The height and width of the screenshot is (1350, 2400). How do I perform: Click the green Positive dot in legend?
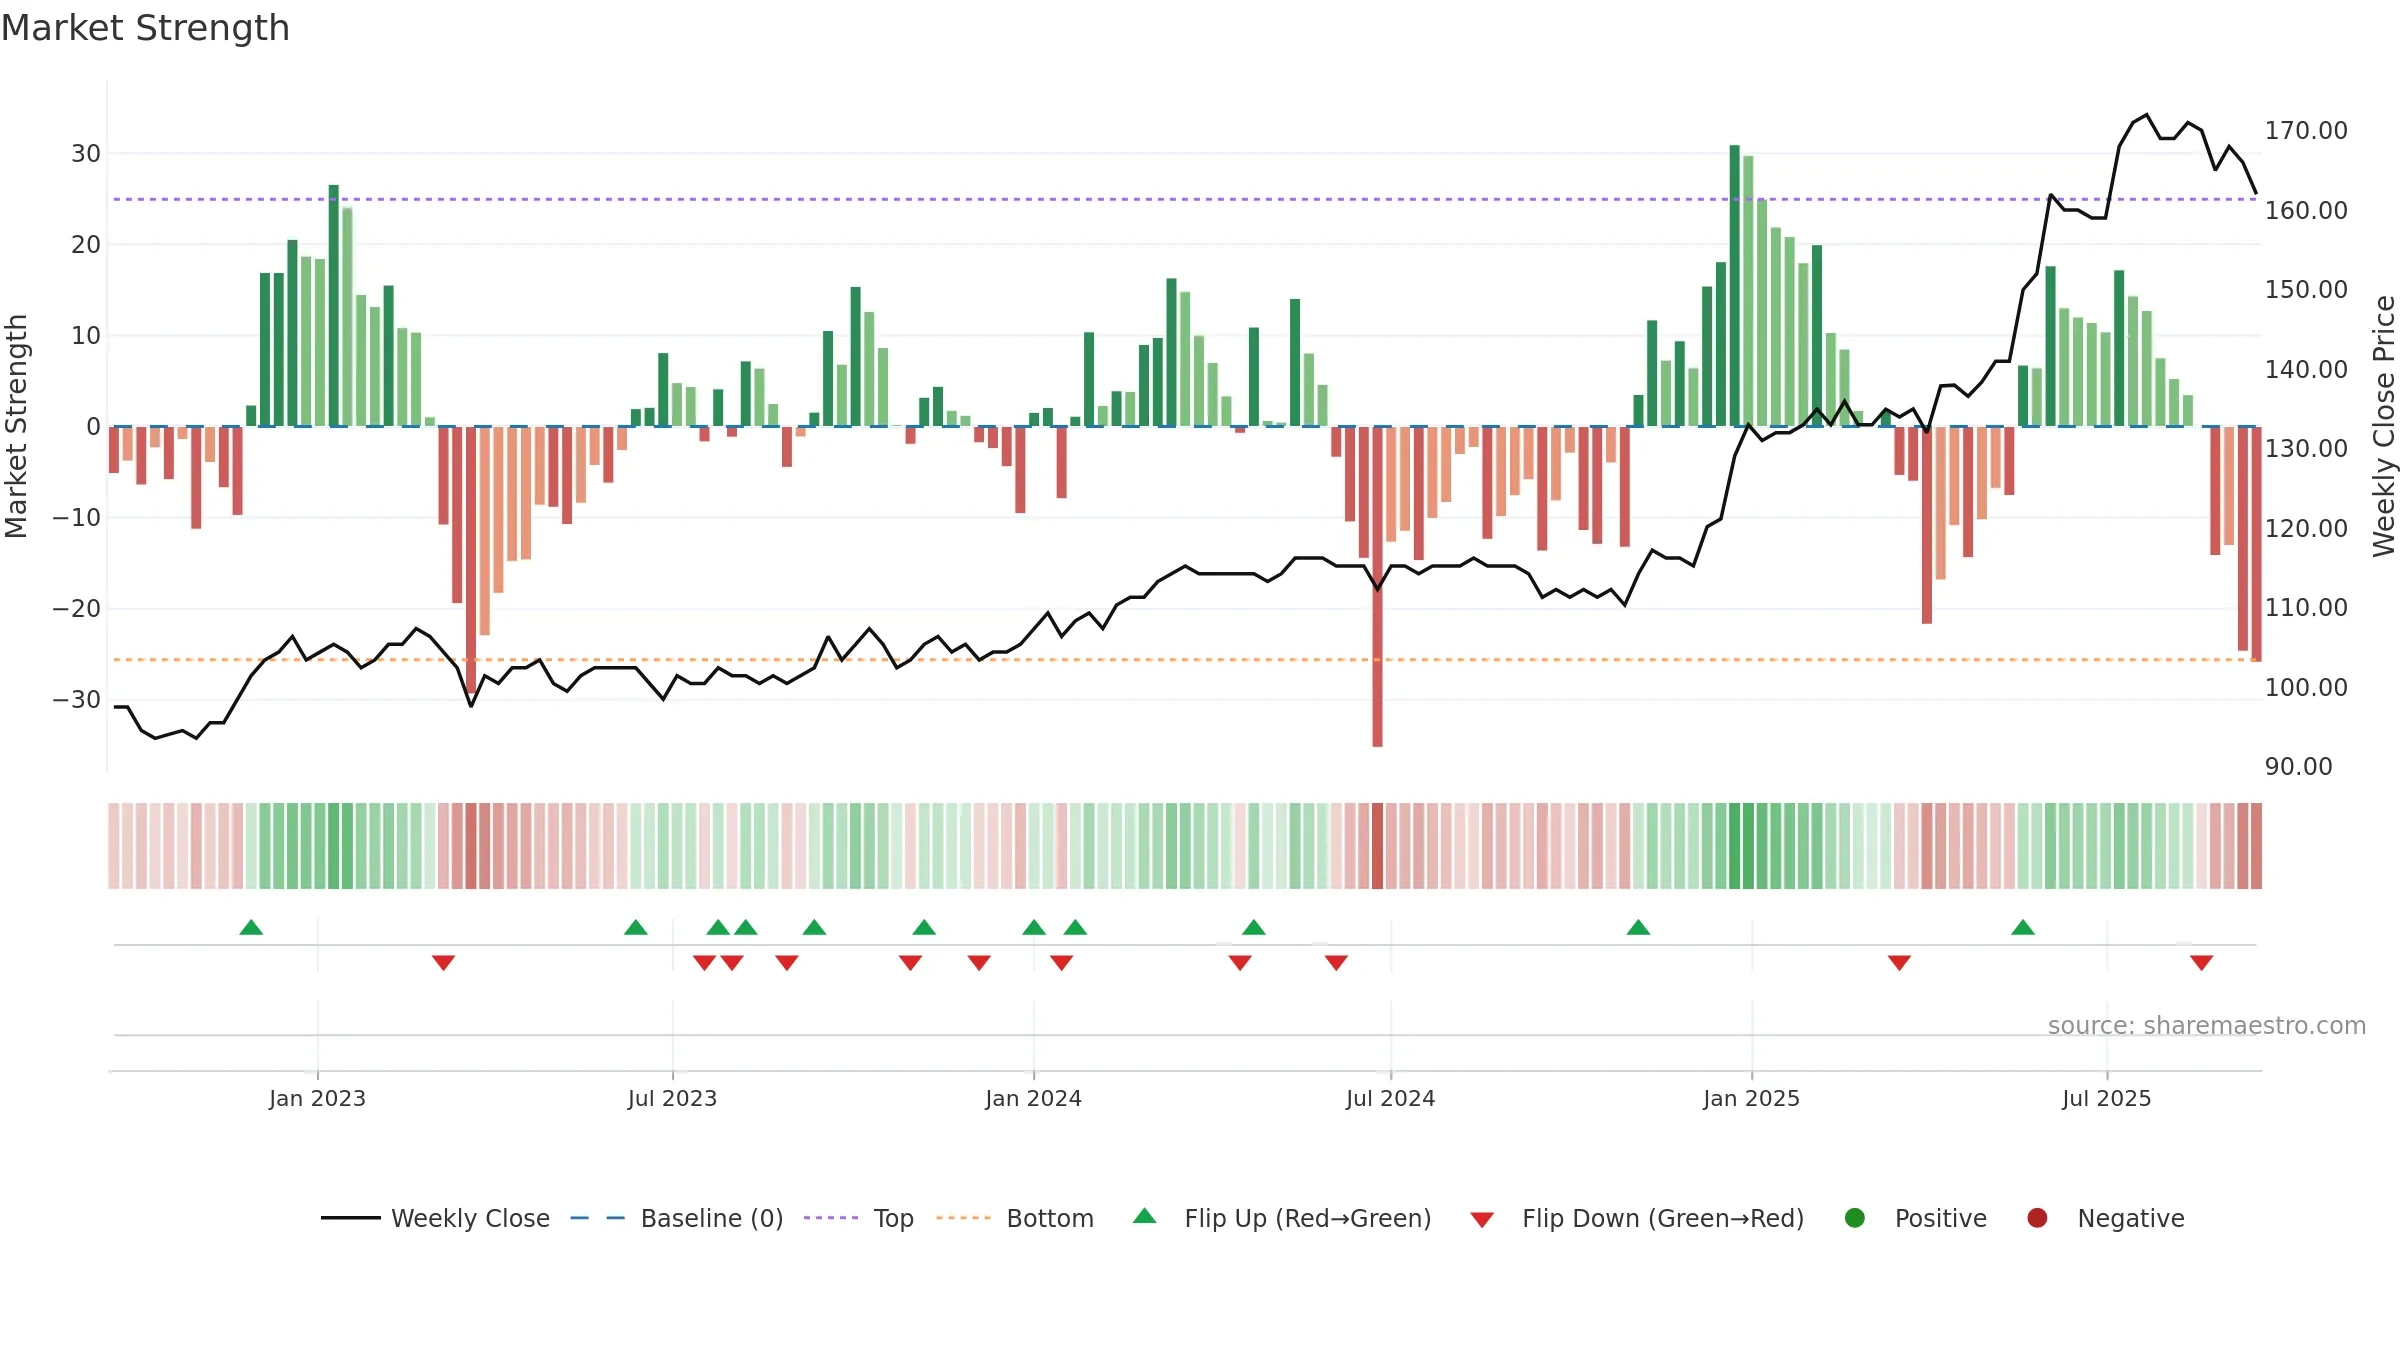coord(1855,1218)
